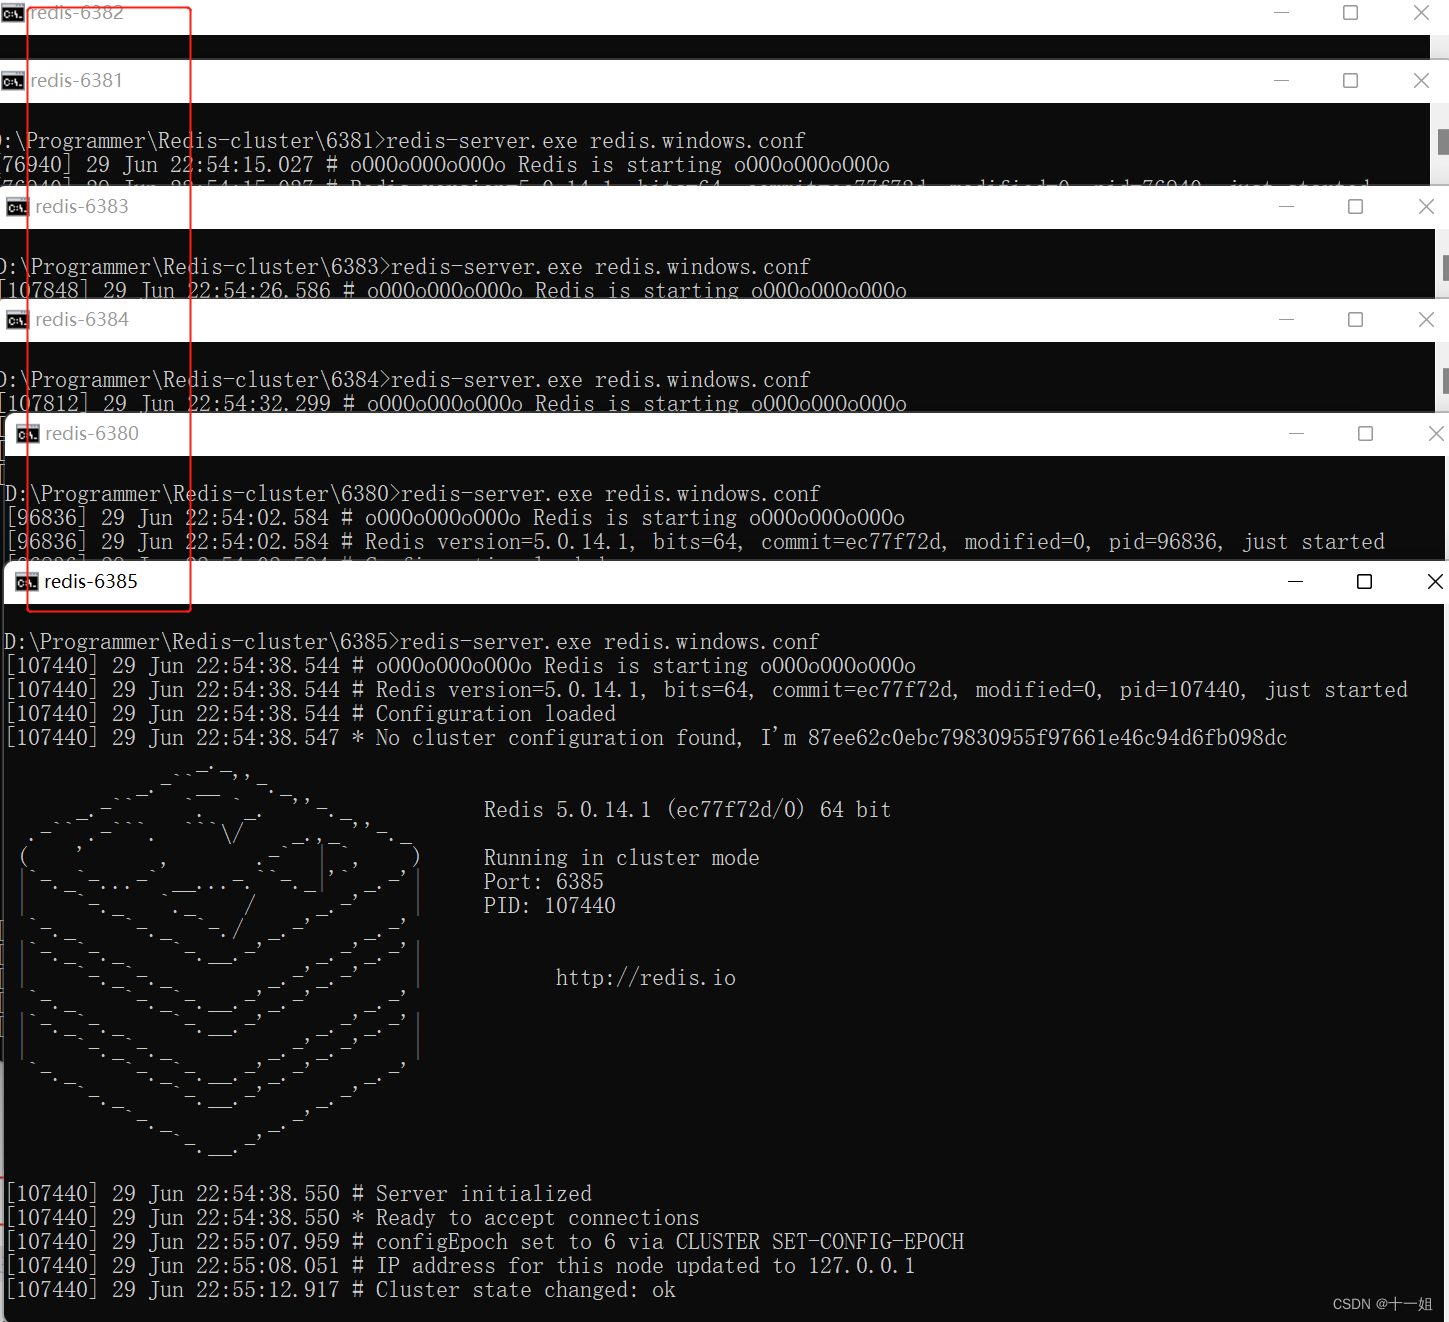
Task: Minimize the redis-6381 window
Action: click(x=1281, y=80)
